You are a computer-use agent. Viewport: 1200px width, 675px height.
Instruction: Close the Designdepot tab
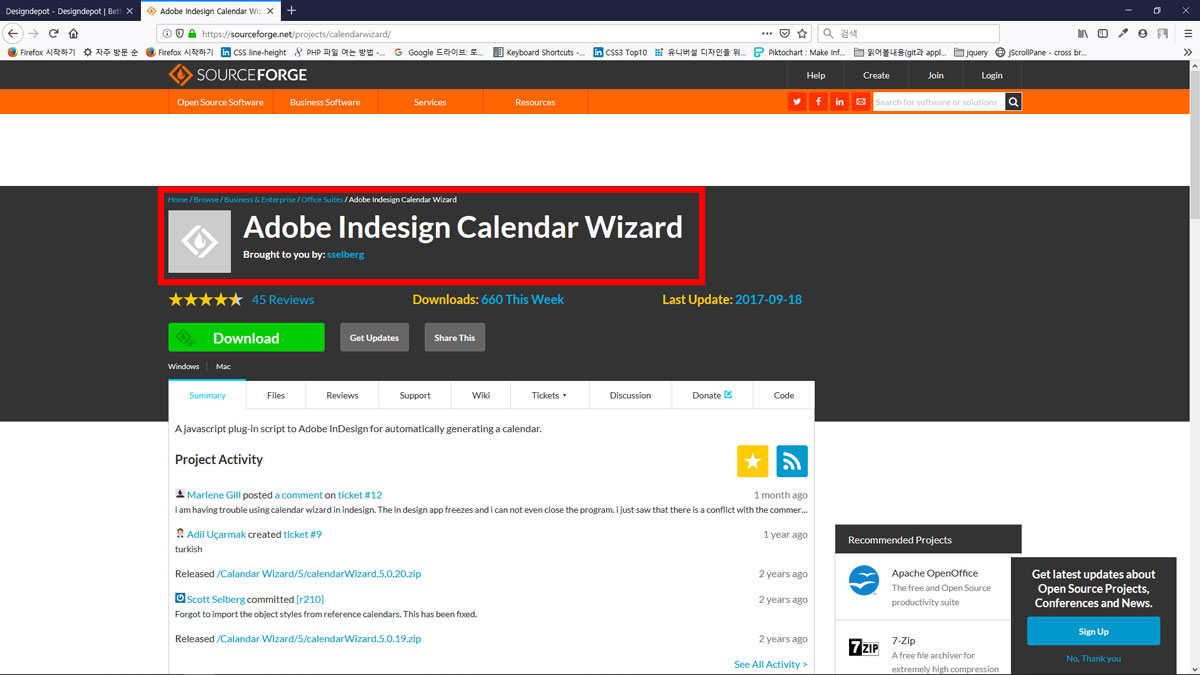click(x=129, y=10)
